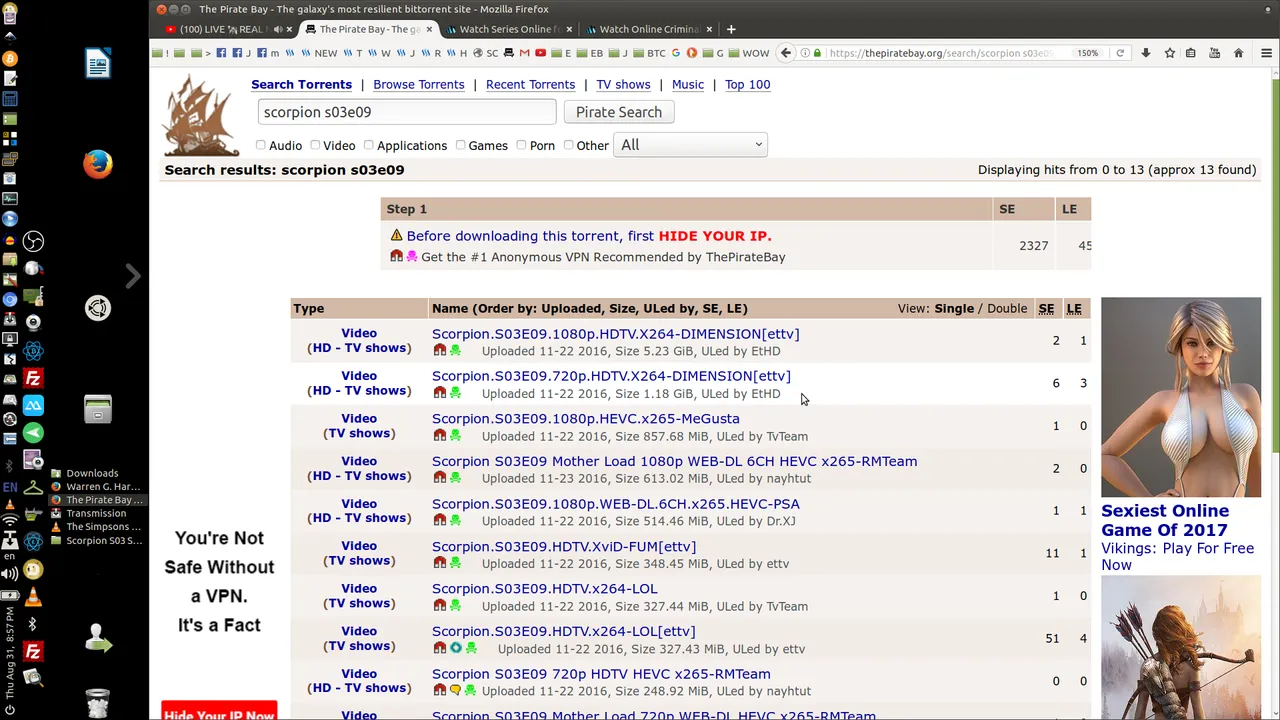
Task: Click nayhtut uploader of Mother Load 1080p
Action: coord(789,478)
